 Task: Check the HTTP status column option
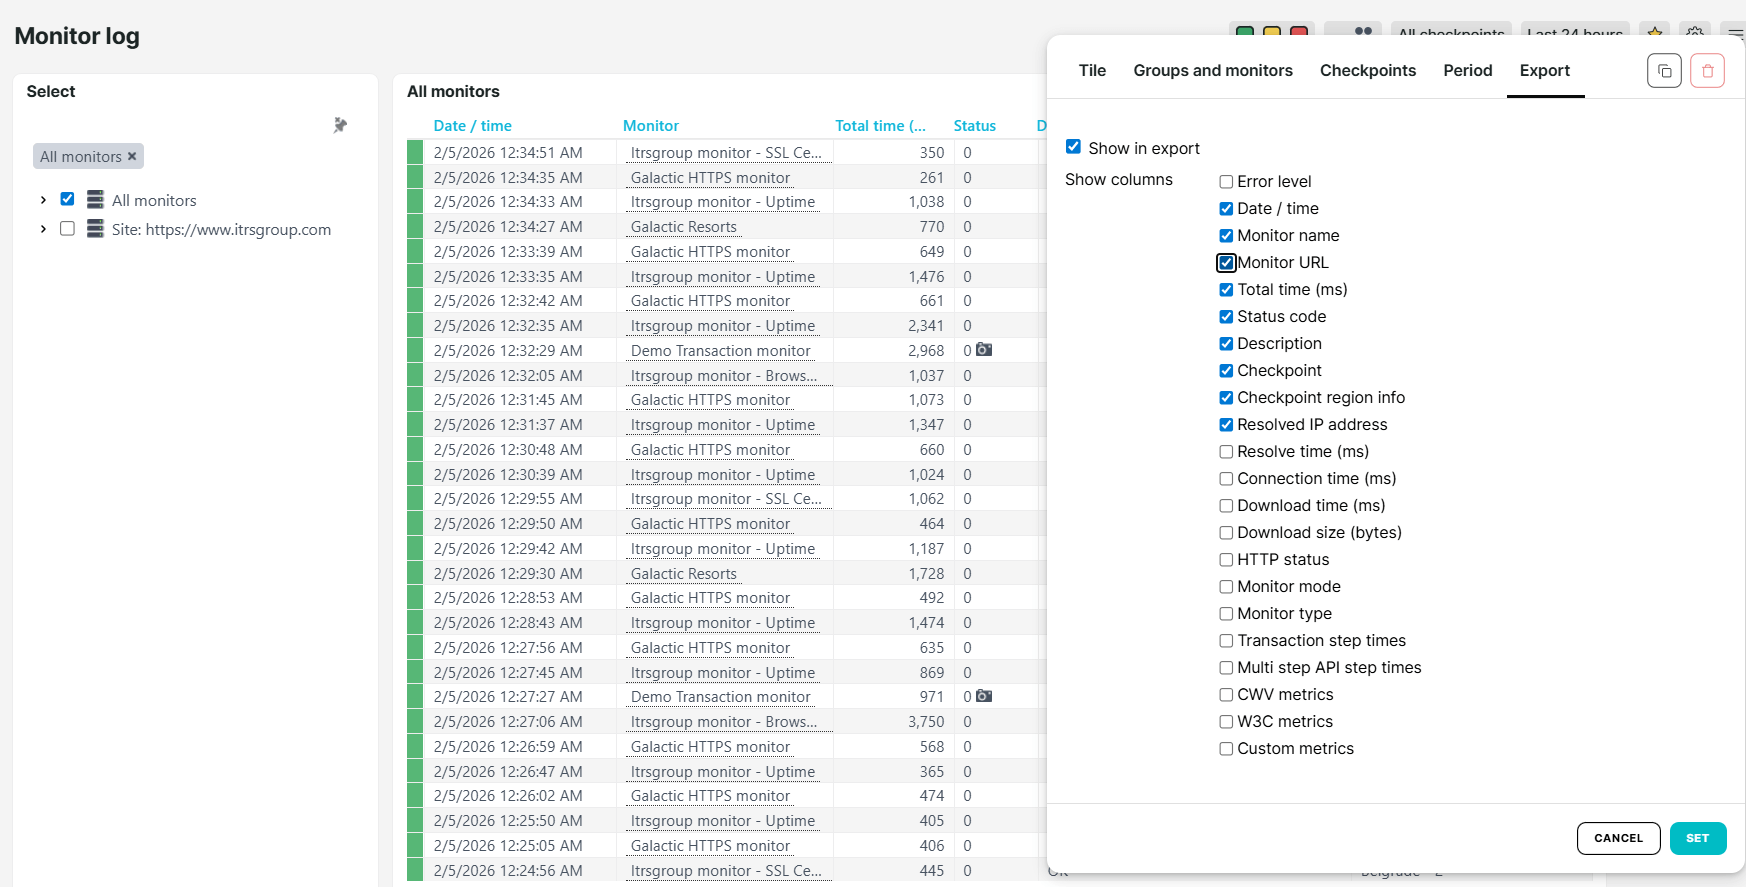point(1226,560)
